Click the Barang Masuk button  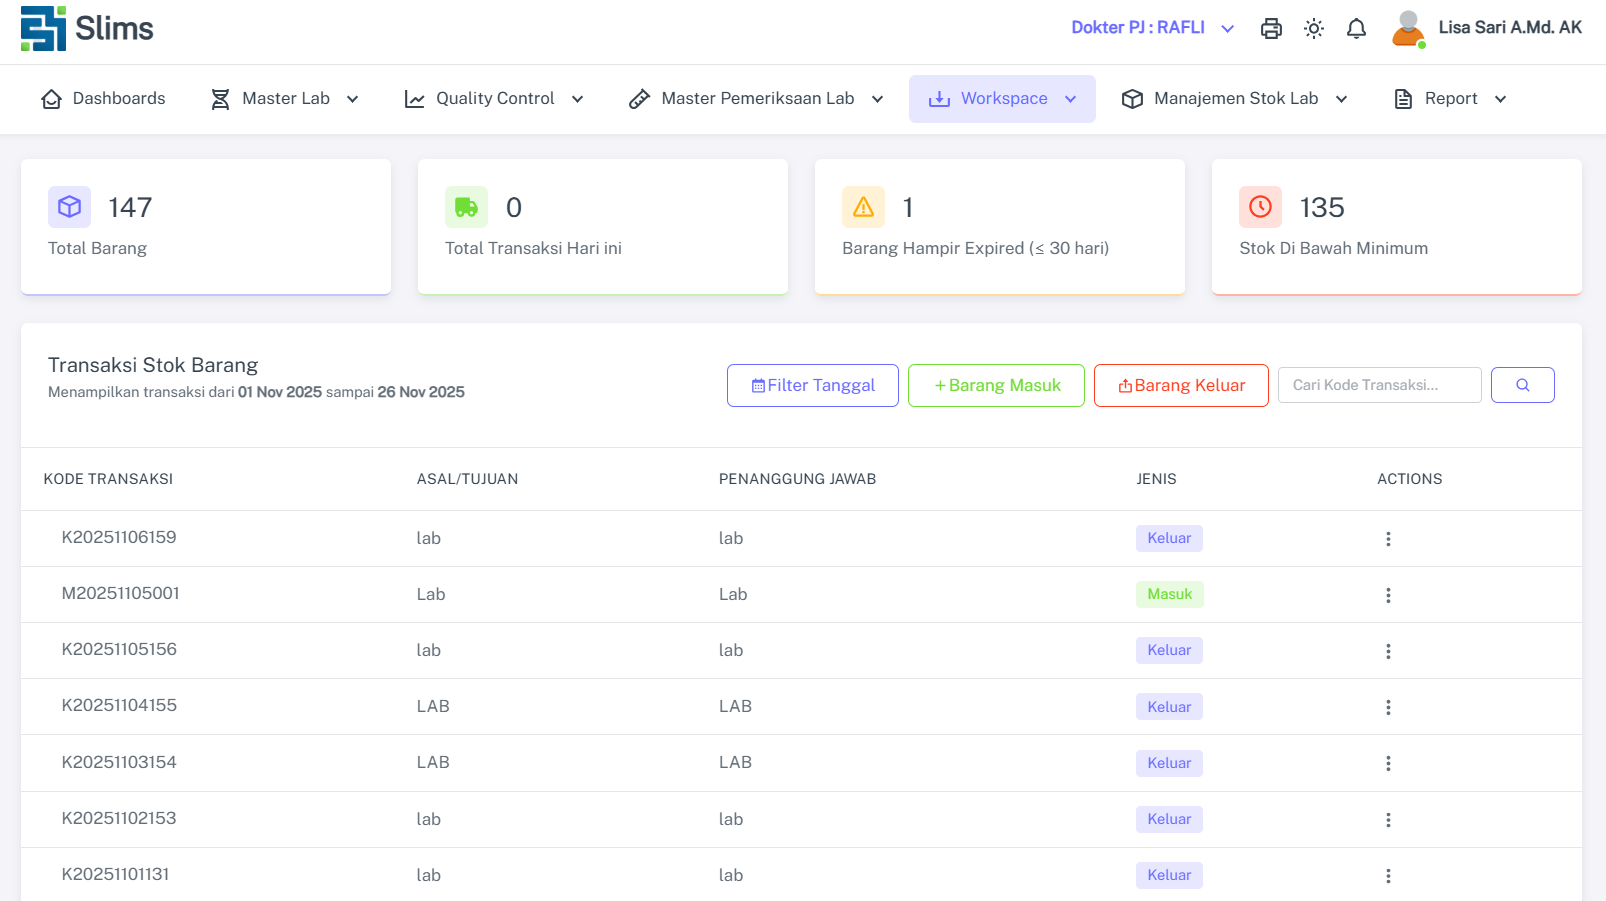pyautogui.click(x=996, y=386)
